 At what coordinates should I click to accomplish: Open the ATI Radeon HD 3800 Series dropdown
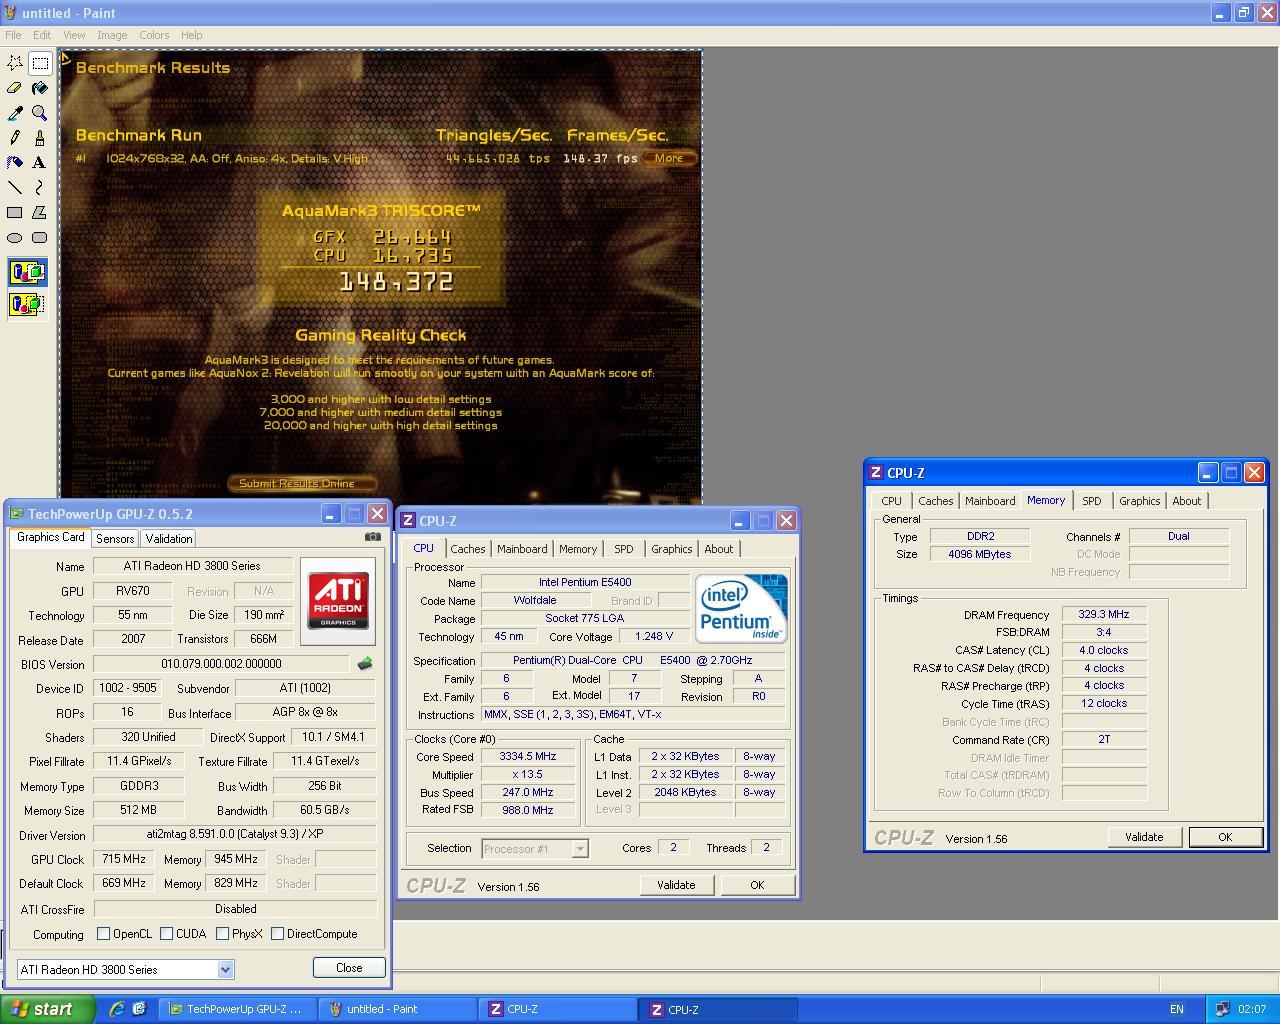(225, 969)
